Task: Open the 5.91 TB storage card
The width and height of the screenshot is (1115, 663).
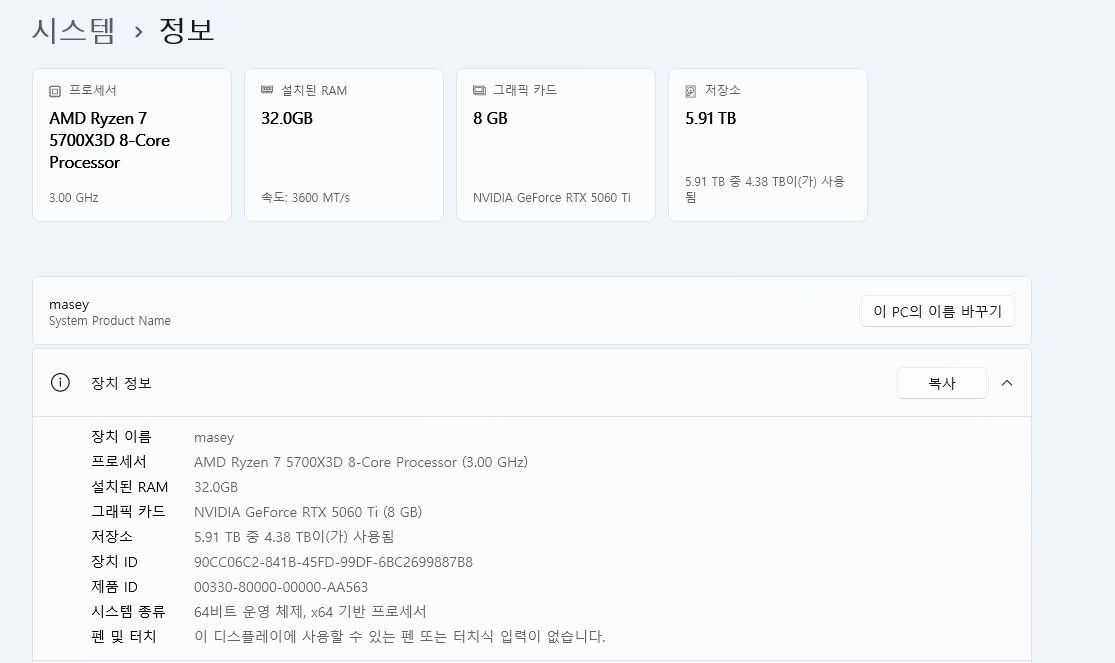Action: (768, 145)
